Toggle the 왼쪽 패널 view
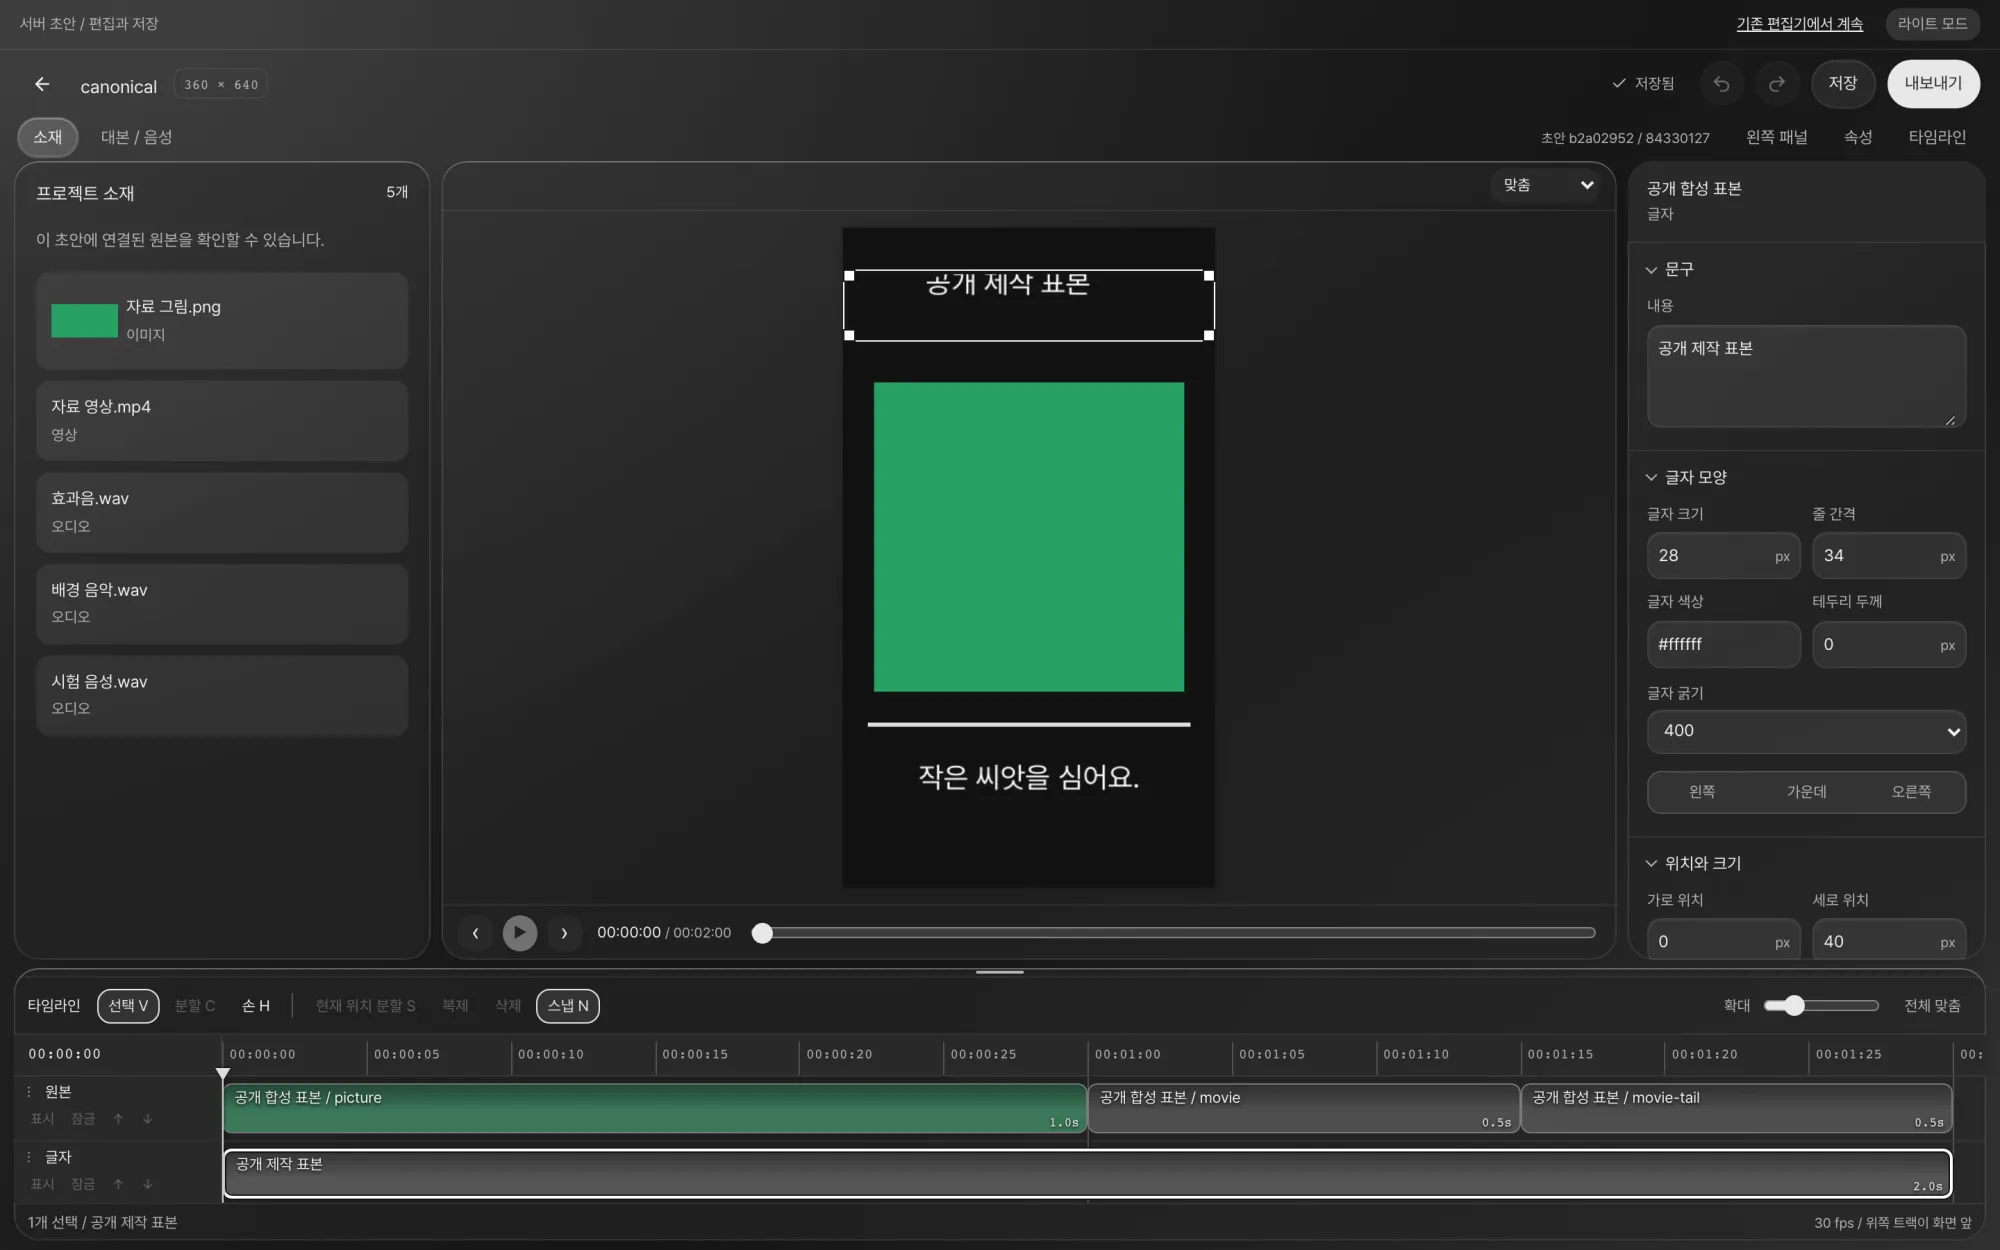 point(1777,138)
